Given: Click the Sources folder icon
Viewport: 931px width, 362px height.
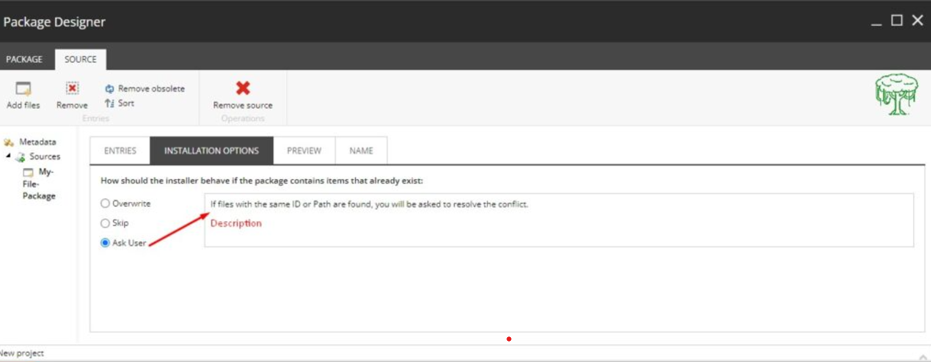Looking at the screenshot, I should [x=20, y=157].
